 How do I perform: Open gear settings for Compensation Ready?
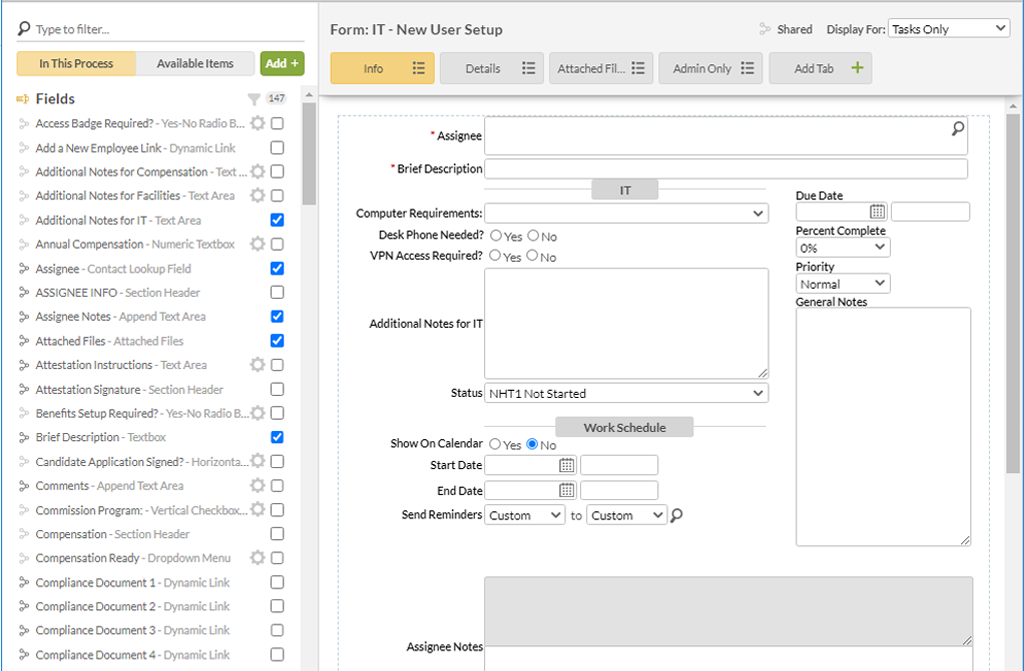coord(258,558)
